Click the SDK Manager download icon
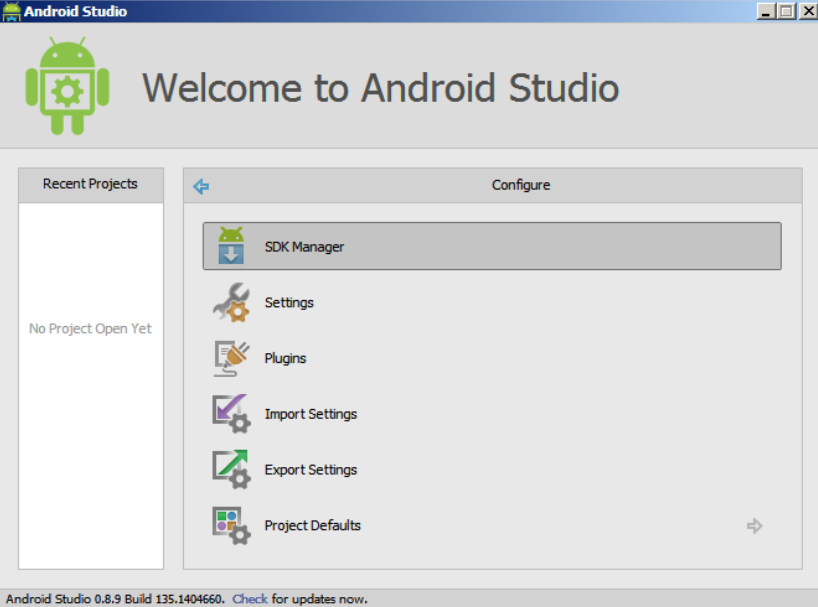The image size is (818, 607). click(231, 246)
